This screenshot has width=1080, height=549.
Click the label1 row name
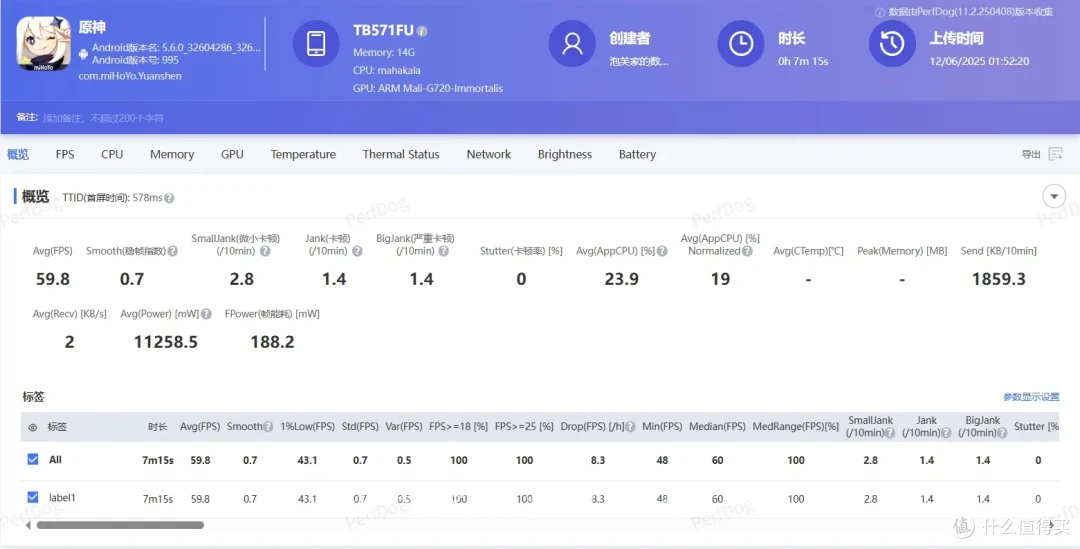click(62, 497)
